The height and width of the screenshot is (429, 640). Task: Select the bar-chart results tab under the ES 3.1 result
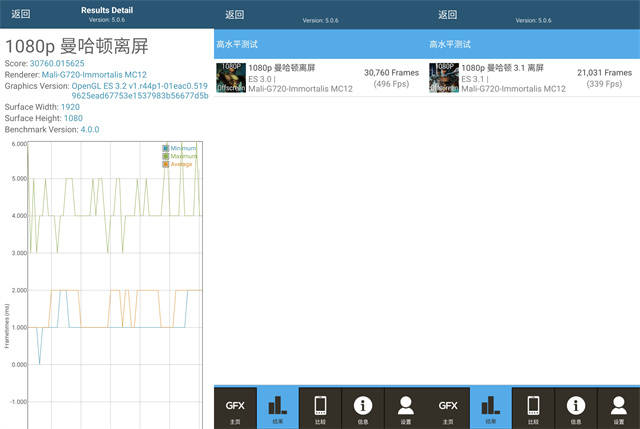coord(491,408)
